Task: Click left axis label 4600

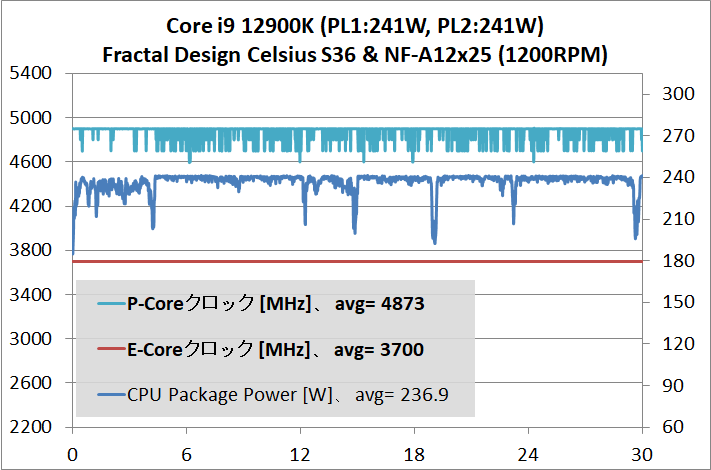Action: [30, 162]
